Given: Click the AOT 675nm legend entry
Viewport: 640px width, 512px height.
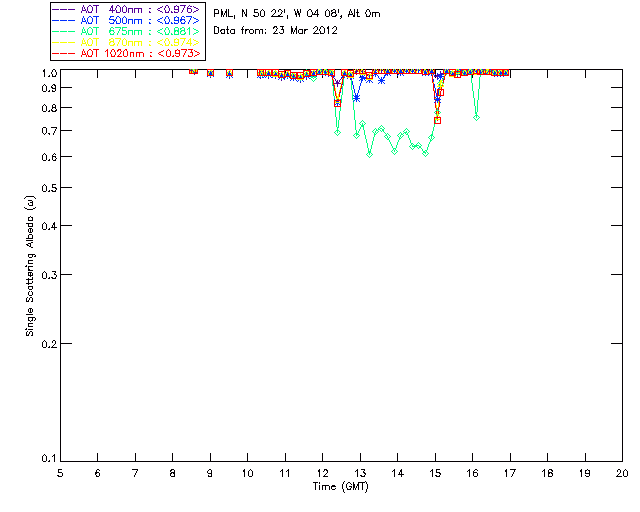Looking at the screenshot, I should [127, 31].
